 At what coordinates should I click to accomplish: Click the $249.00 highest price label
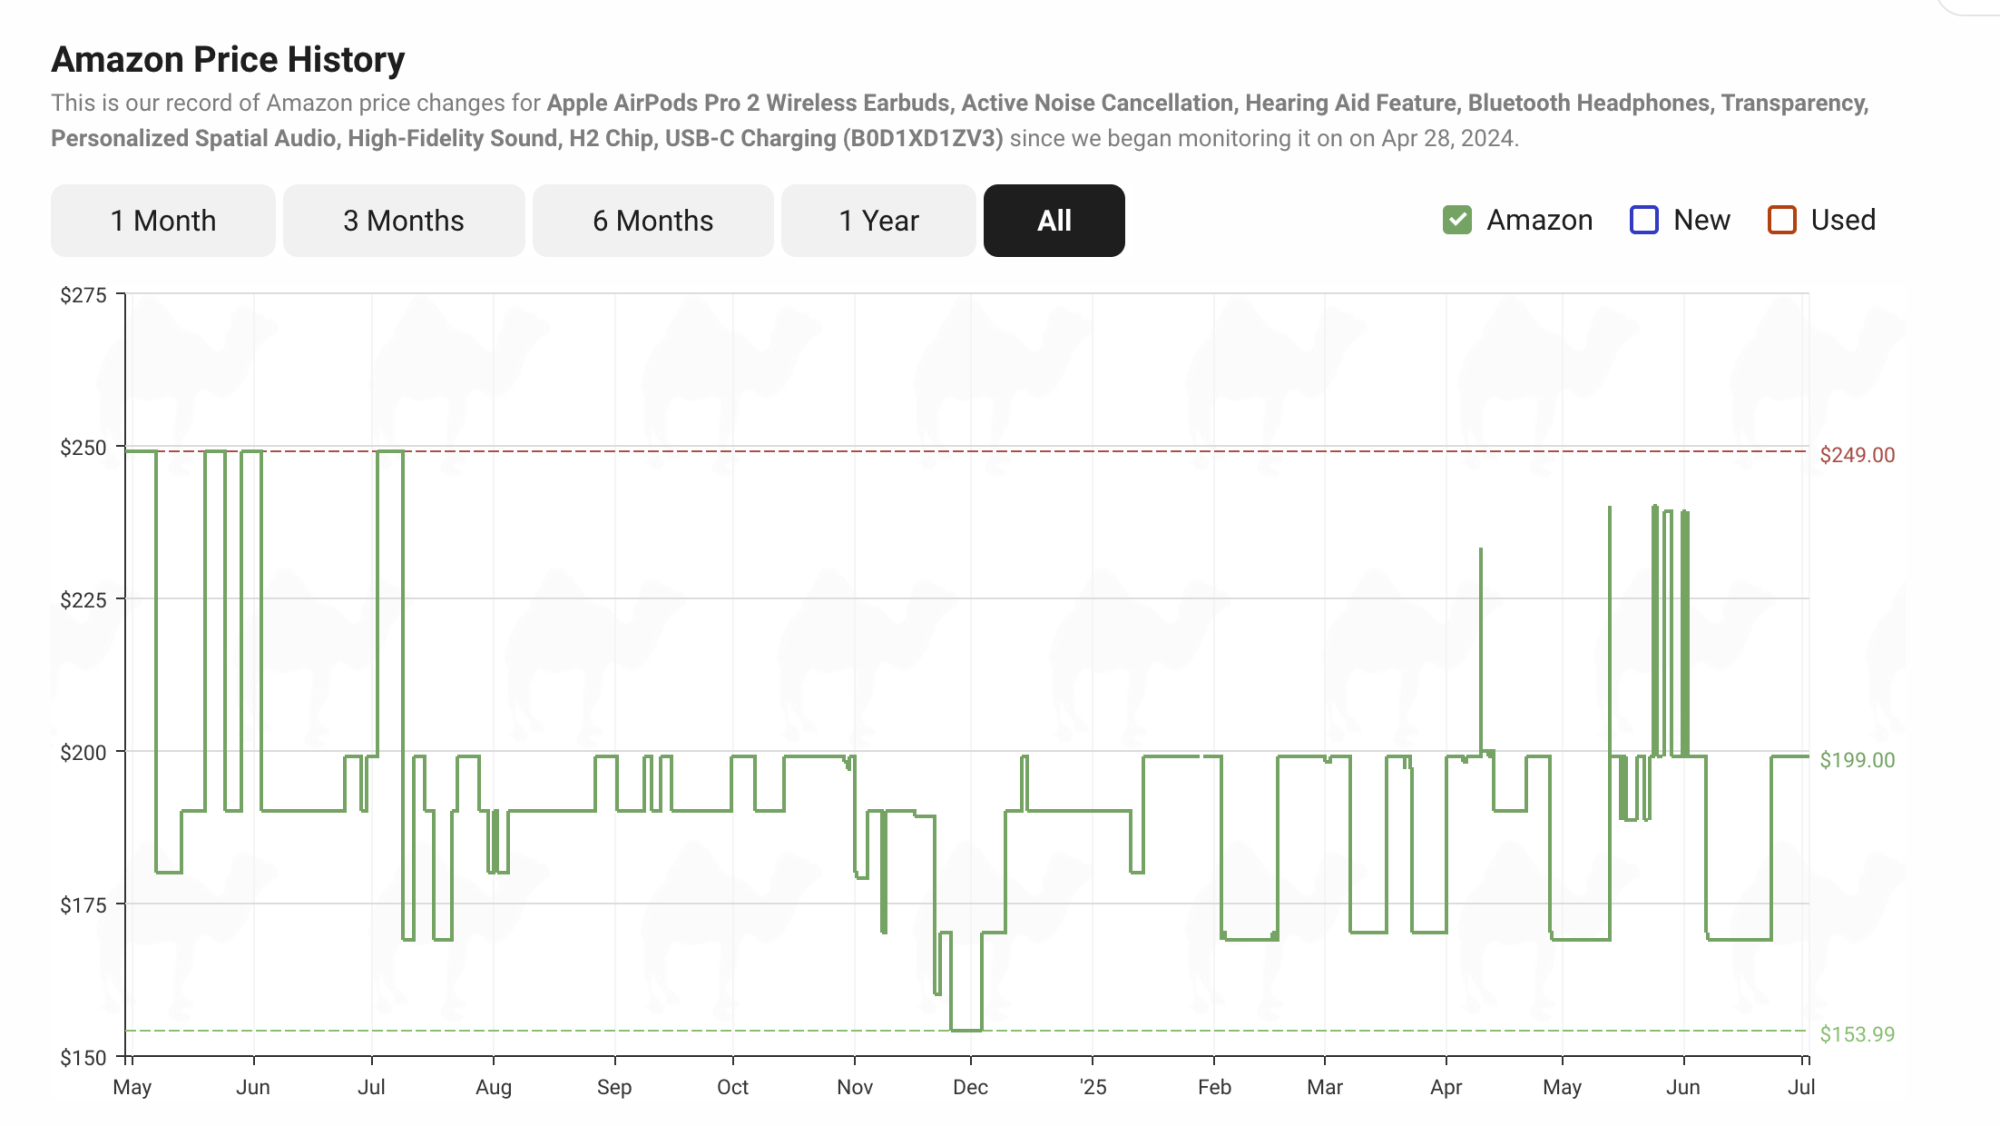point(1857,455)
